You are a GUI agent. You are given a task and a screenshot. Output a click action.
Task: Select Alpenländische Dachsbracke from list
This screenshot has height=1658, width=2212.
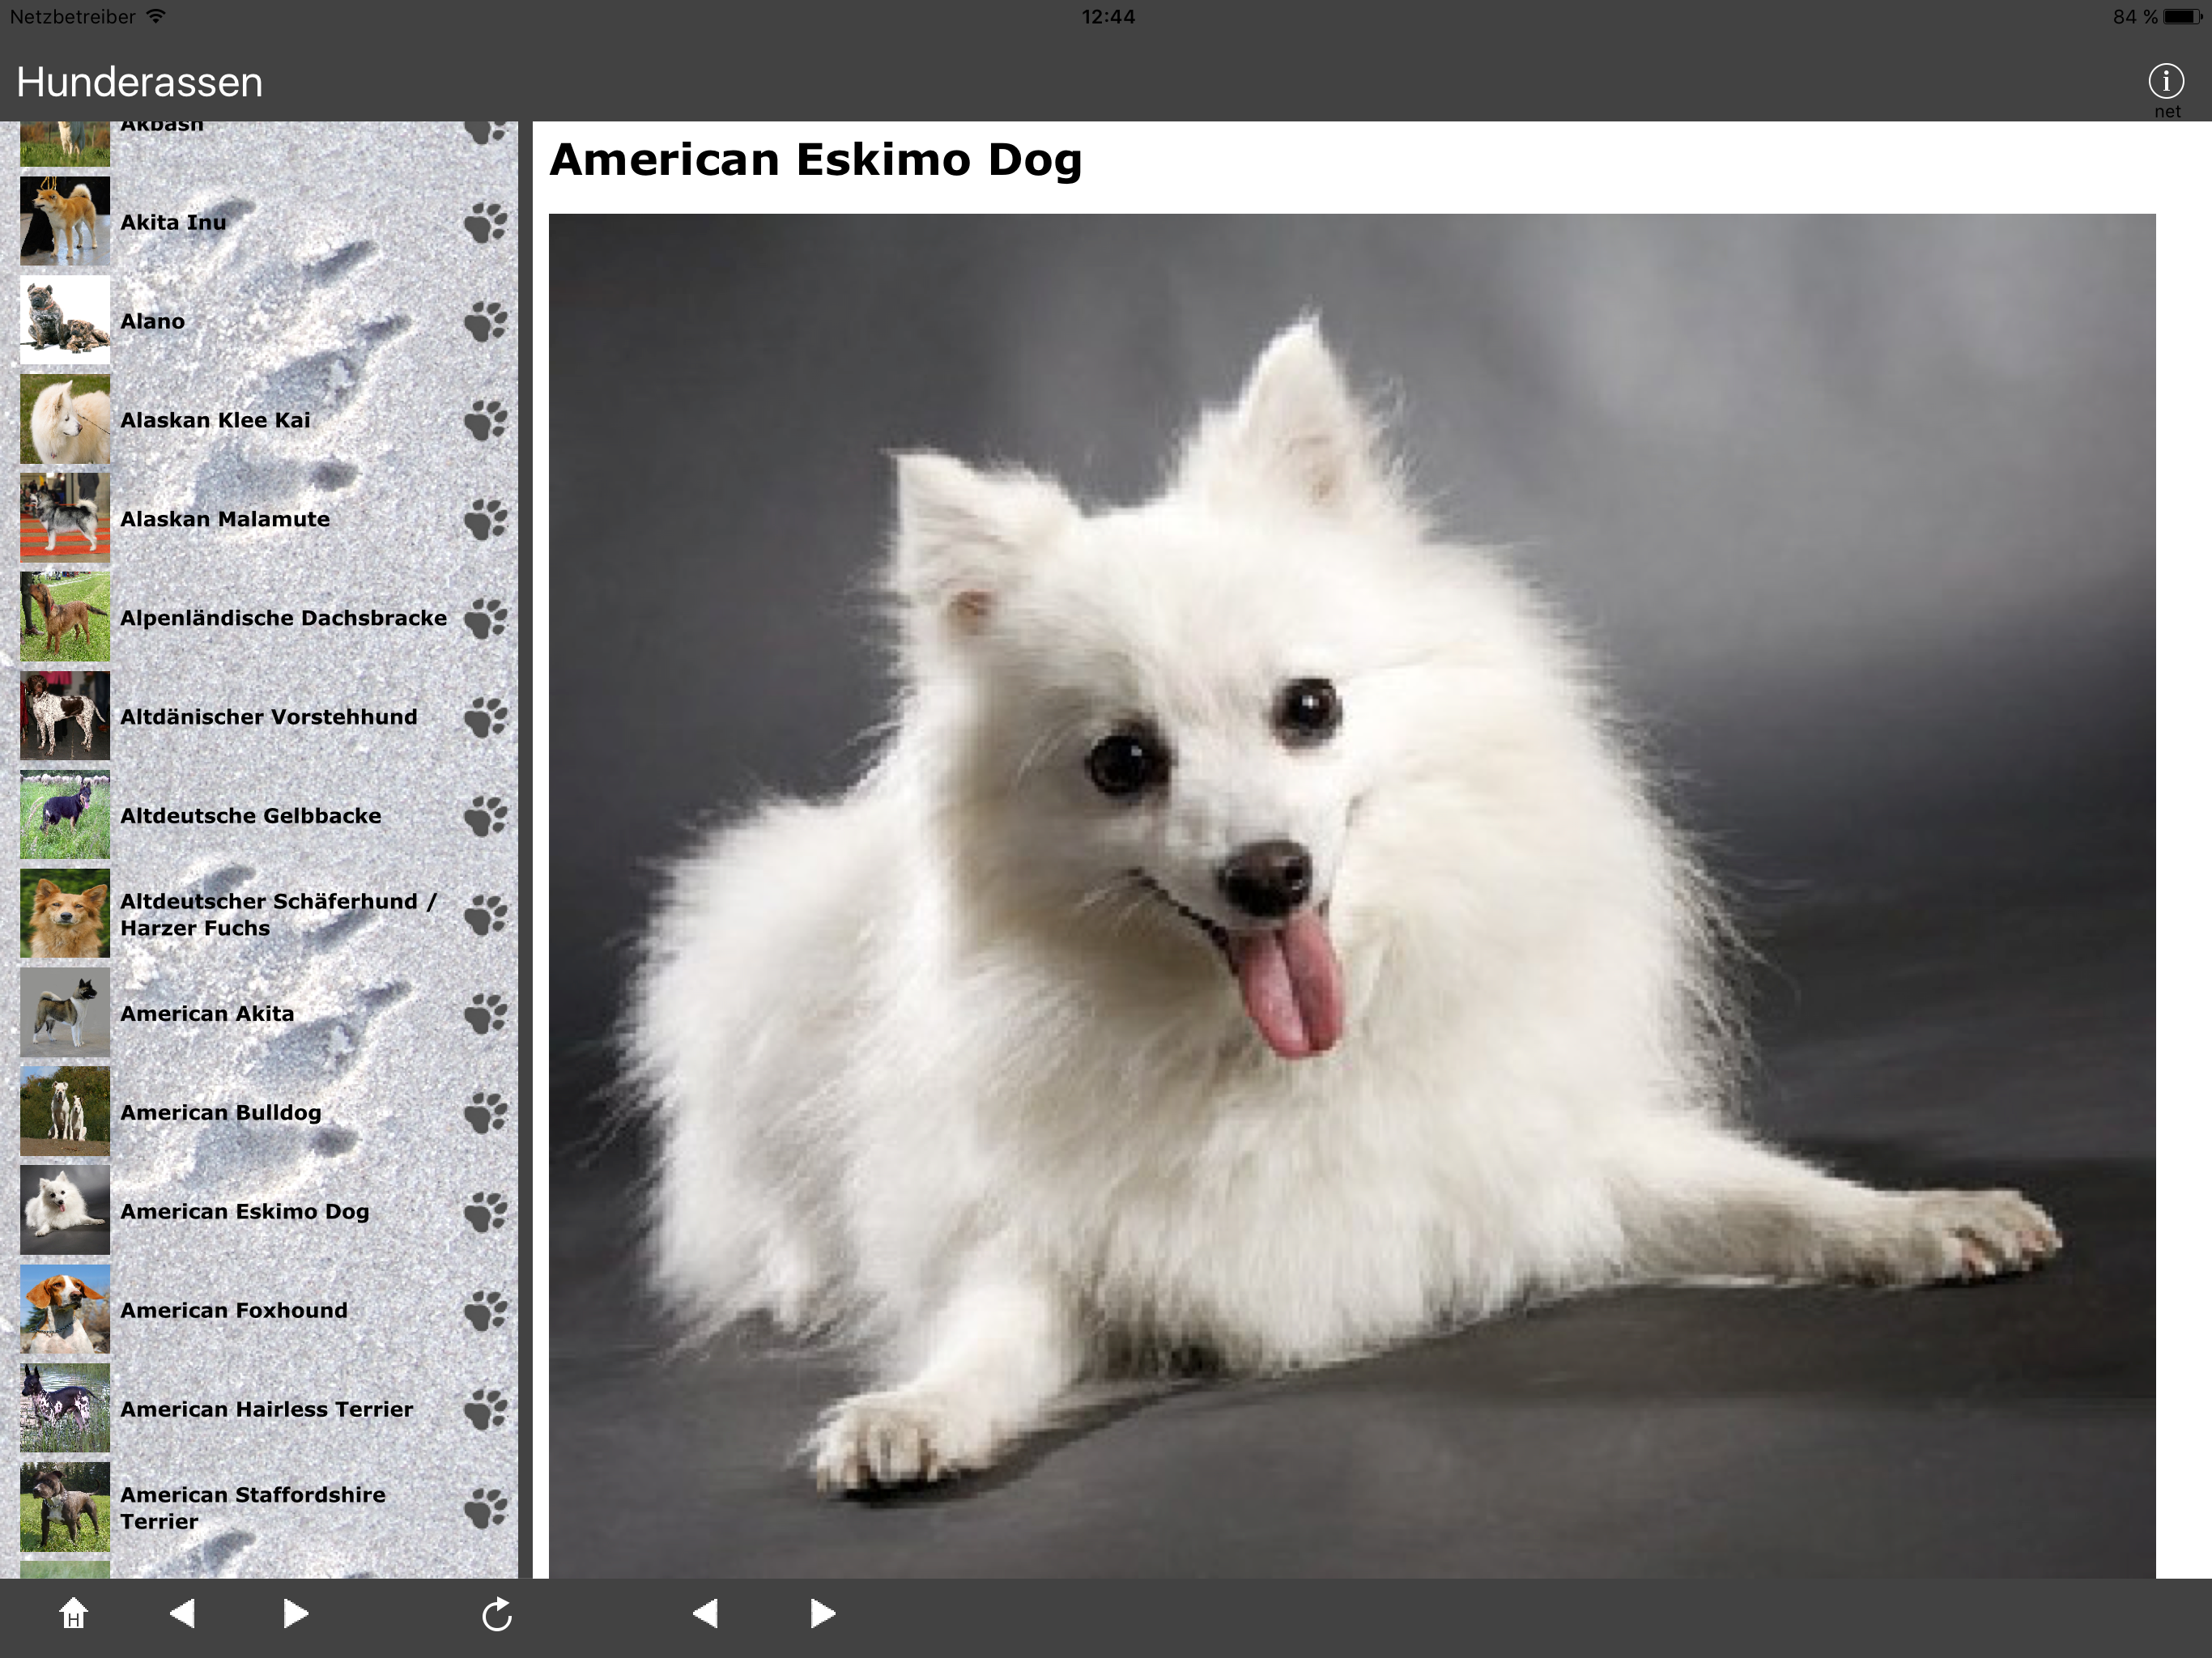pos(283,618)
